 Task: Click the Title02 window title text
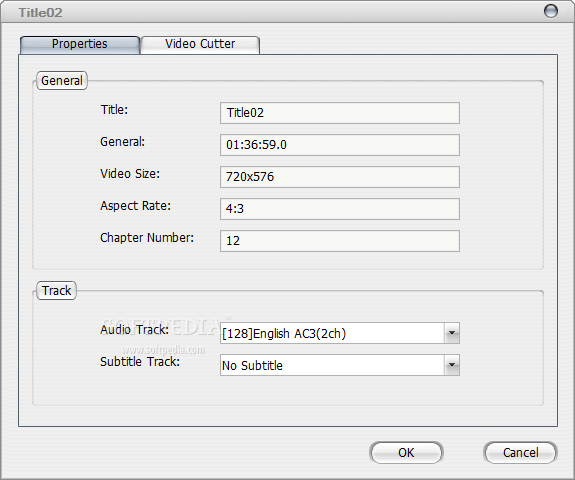click(x=40, y=13)
